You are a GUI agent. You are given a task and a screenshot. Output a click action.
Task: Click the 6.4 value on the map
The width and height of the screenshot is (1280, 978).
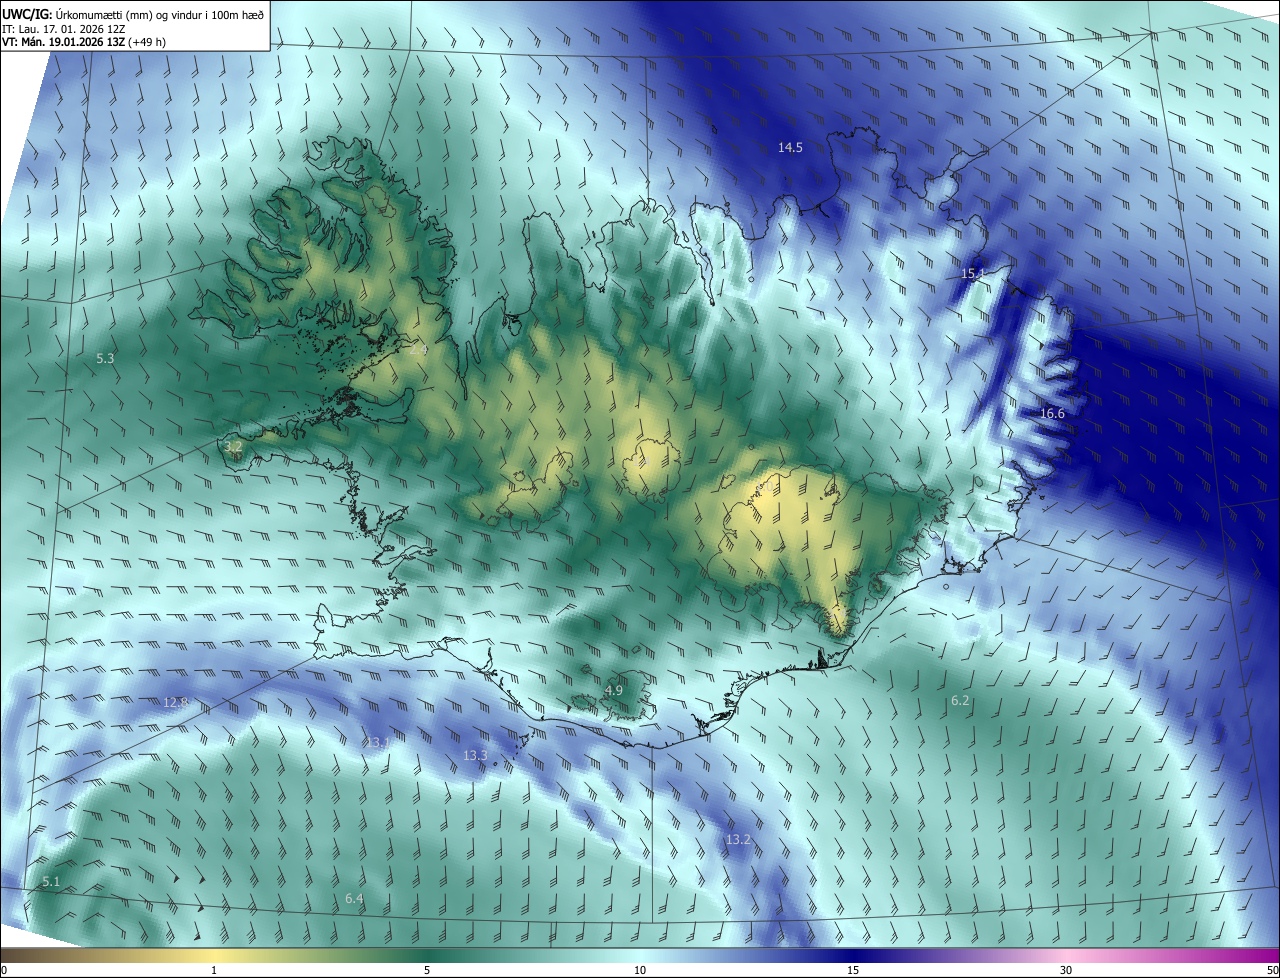(354, 899)
